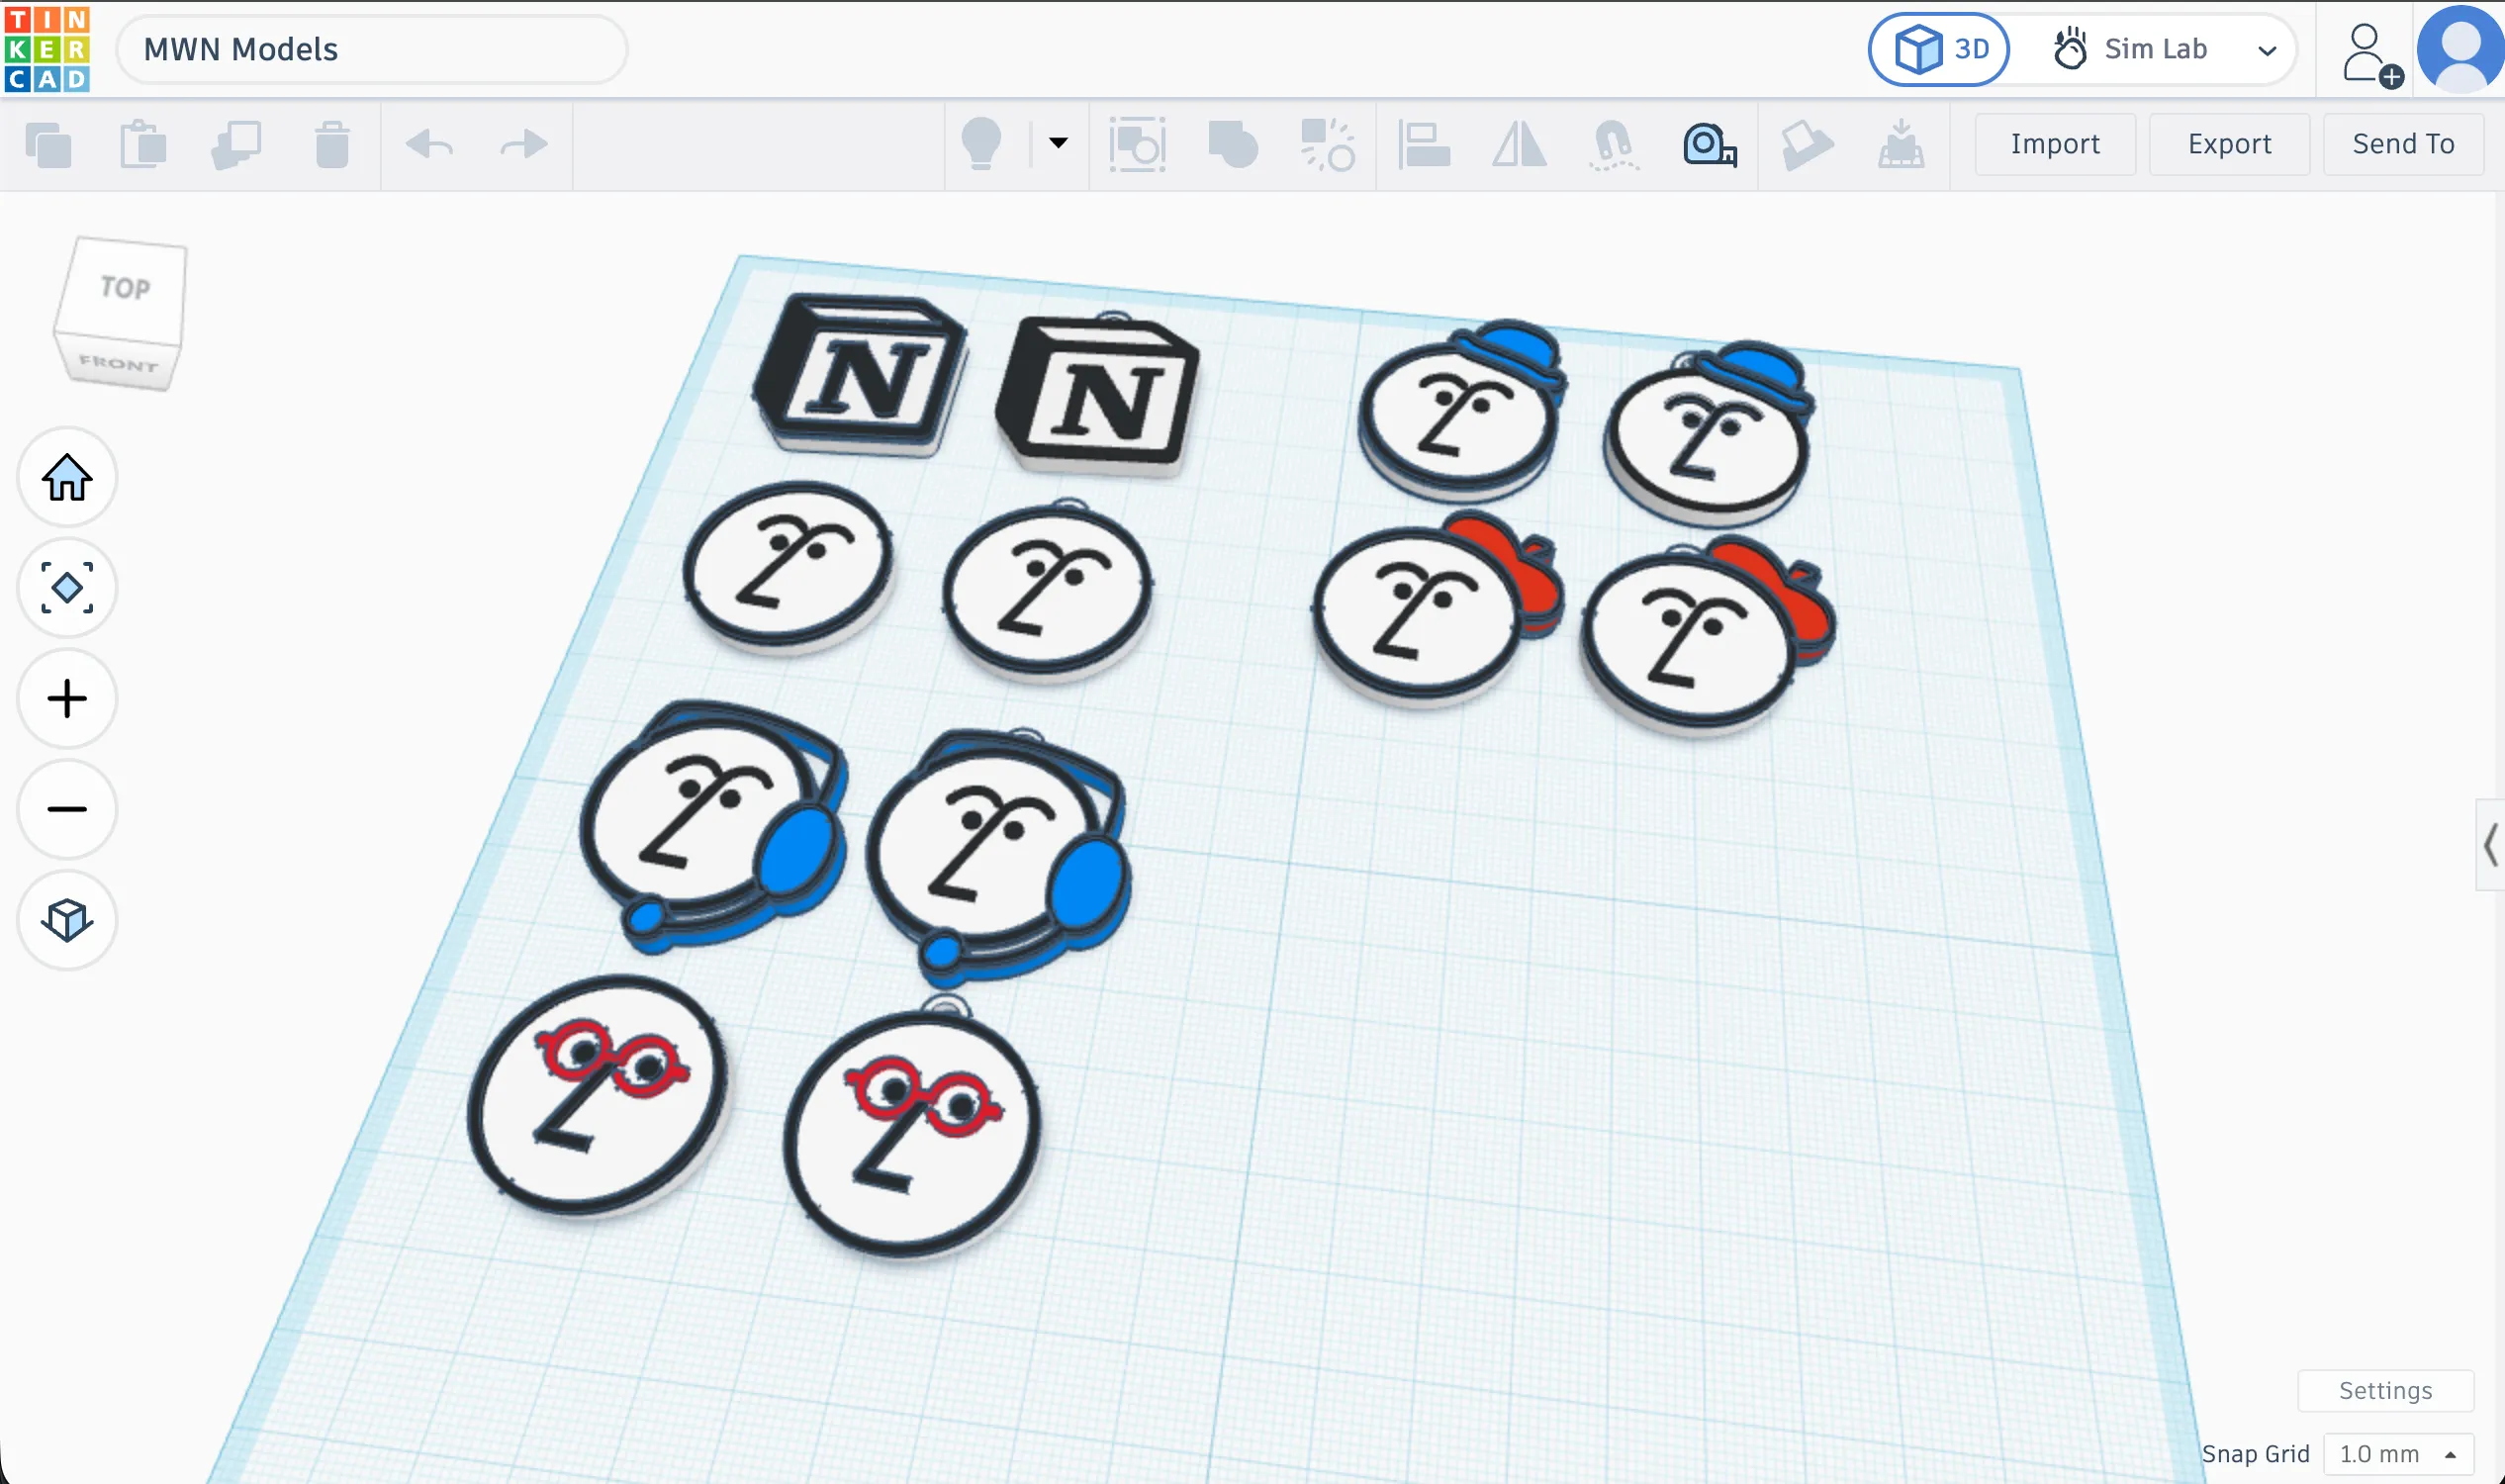2505x1484 pixels.
Task: Delete selection with trash icon
Action: [332, 145]
